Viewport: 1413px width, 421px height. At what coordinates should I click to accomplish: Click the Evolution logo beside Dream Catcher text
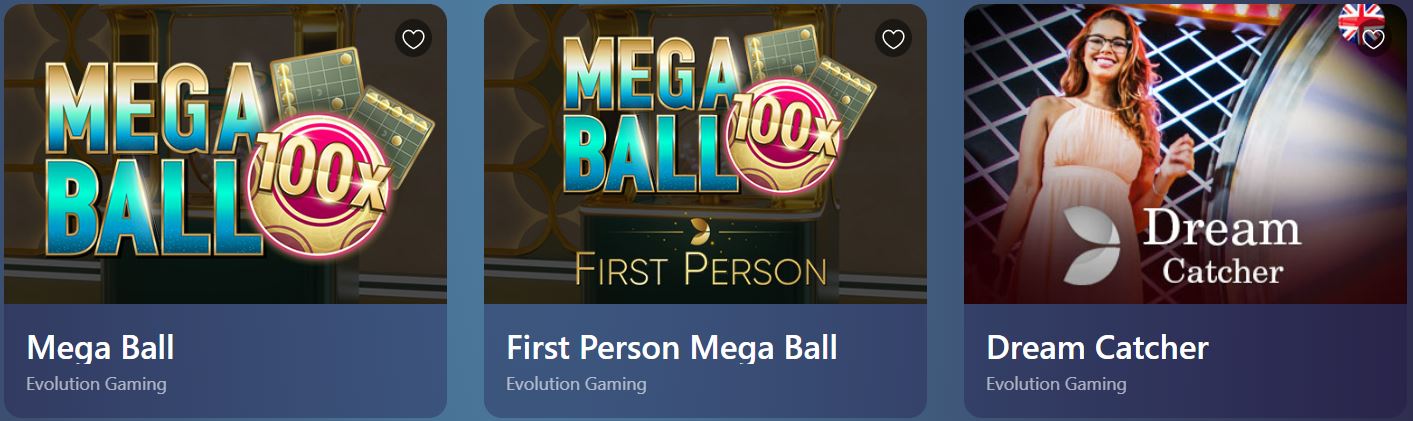coord(1093,245)
